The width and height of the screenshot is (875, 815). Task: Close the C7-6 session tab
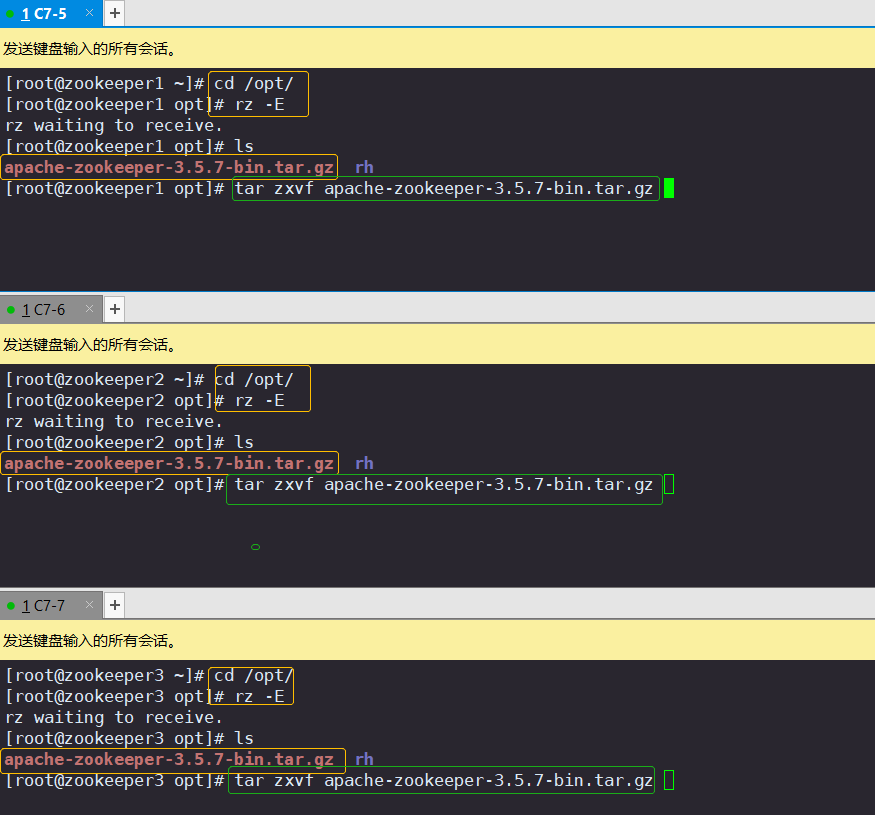89,309
